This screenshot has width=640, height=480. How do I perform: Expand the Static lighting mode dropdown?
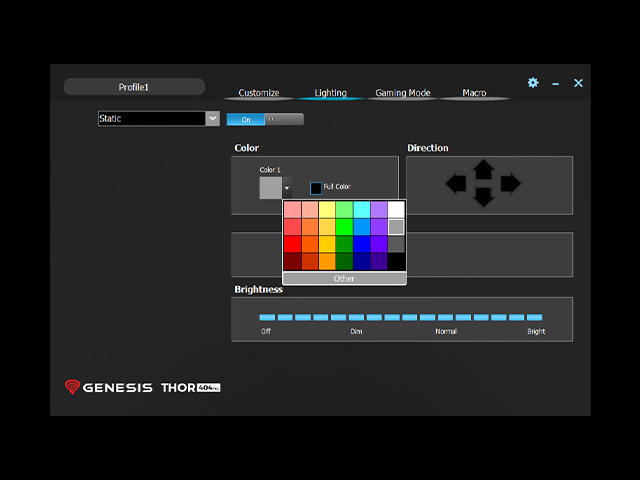tap(212, 119)
